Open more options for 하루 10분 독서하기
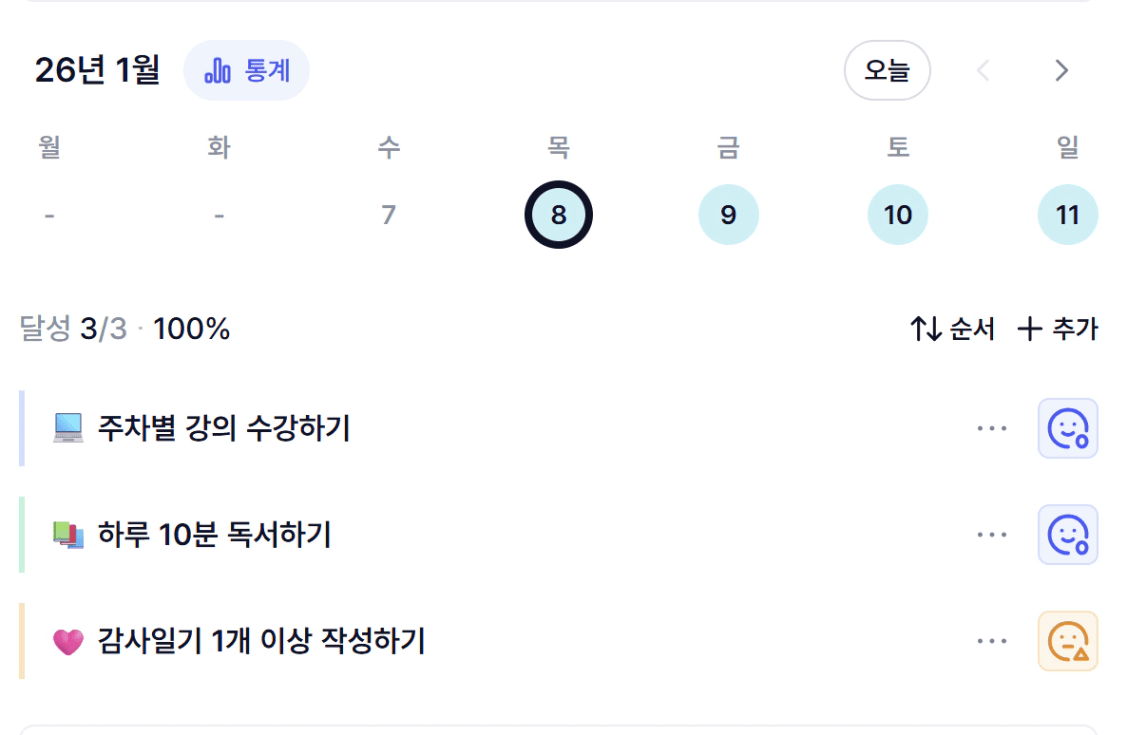 [992, 535]
